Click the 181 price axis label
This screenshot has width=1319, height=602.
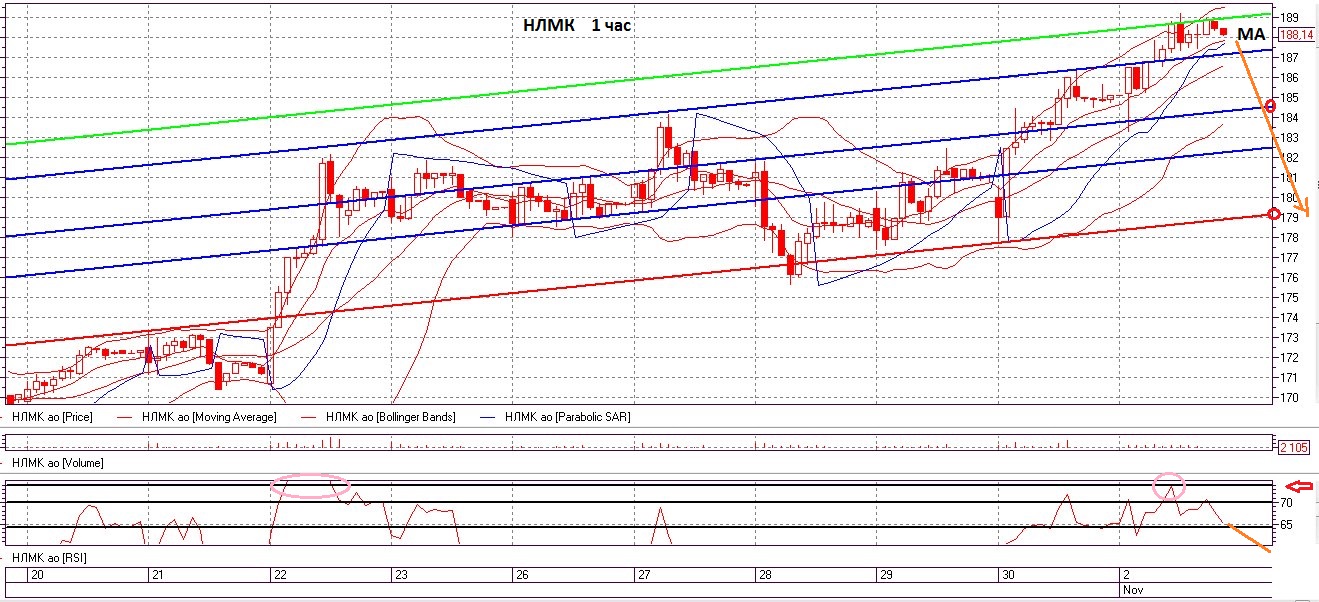[1289, 178]
